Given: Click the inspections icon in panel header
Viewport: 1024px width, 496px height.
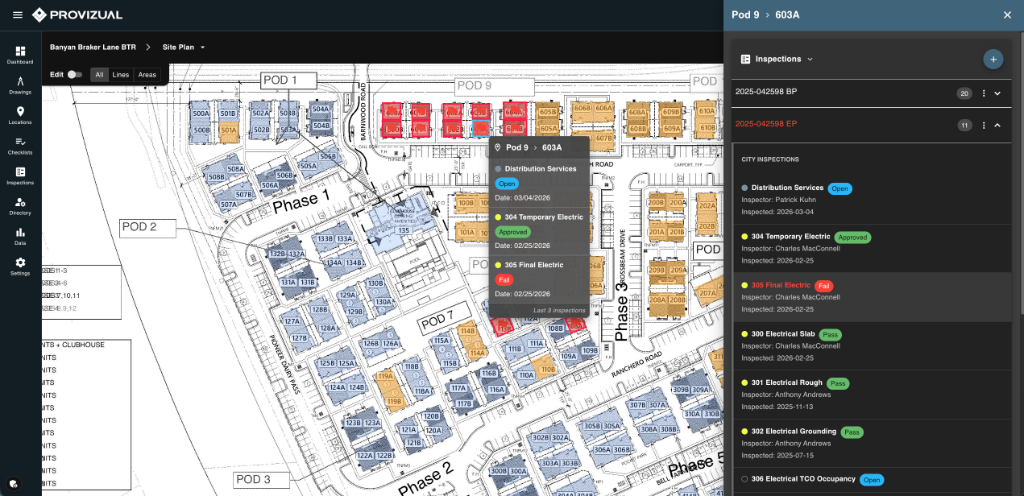Looking at the screenshot, I should (745, 59).
